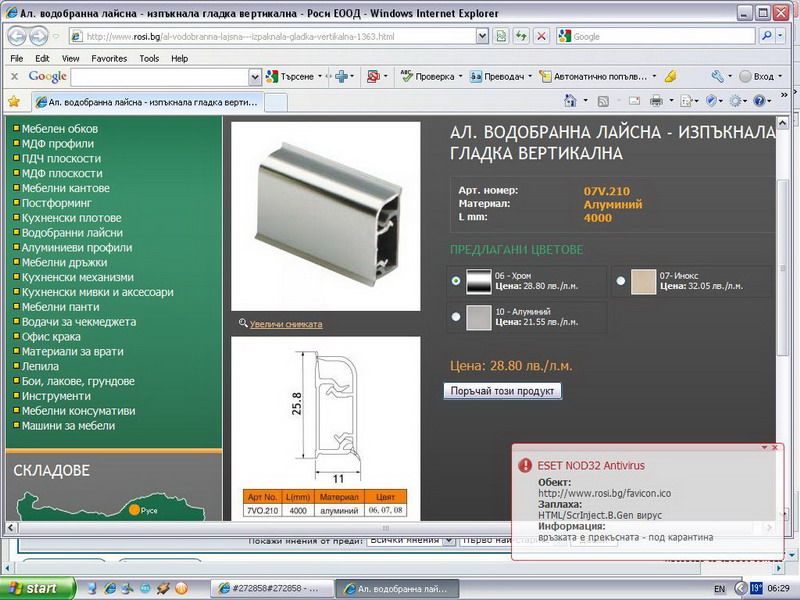Screen dimensions: 800x600
Task: Click the search magnifier icon
Action: [x=767, y=36]
